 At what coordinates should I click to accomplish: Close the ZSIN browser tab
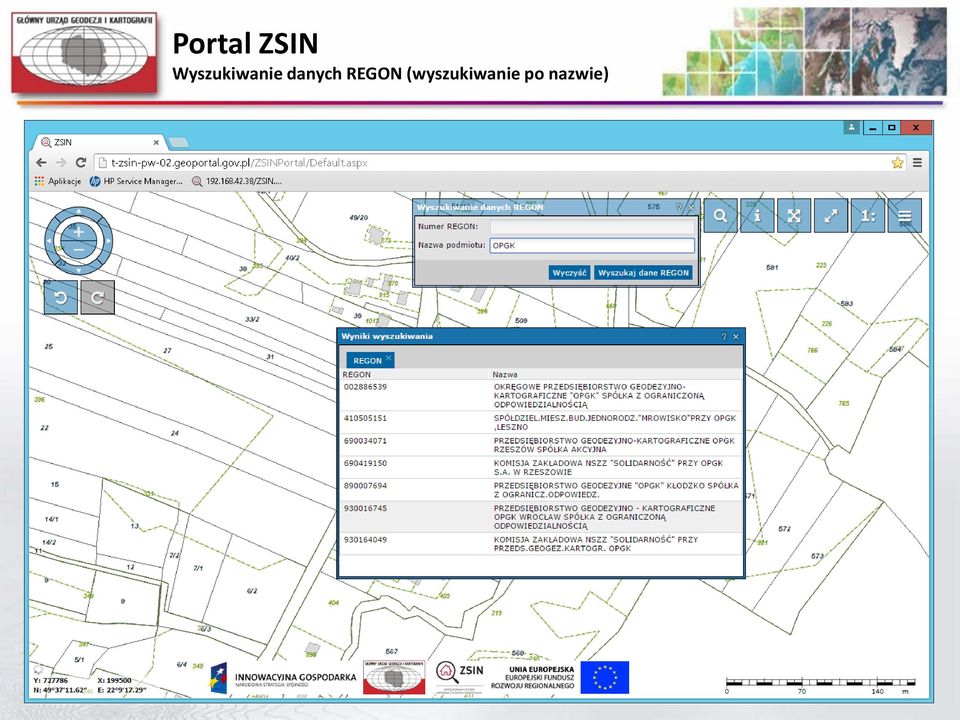156,142
